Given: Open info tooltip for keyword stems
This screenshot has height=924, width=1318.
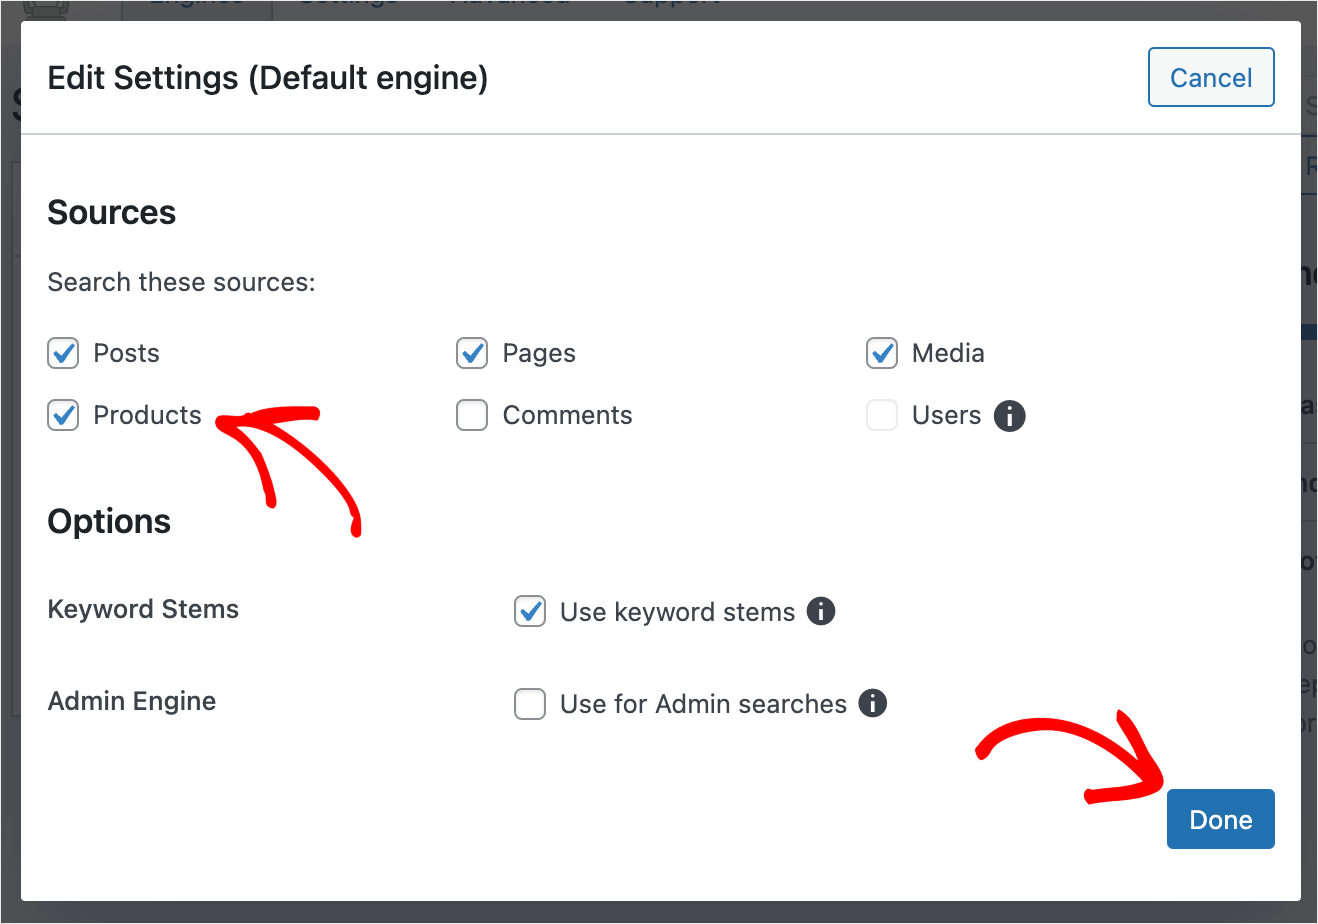Looking at the screenshot, I should click(821, 611).
